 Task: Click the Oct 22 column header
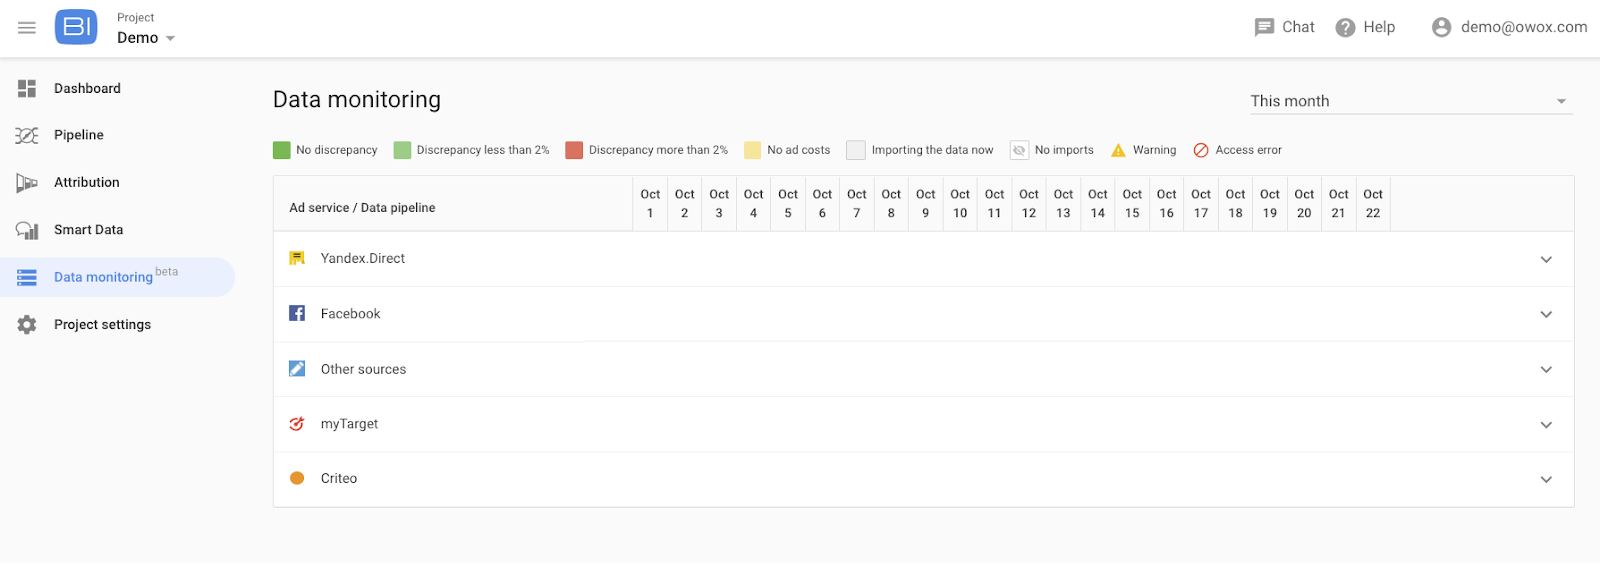pos(1373,204)
